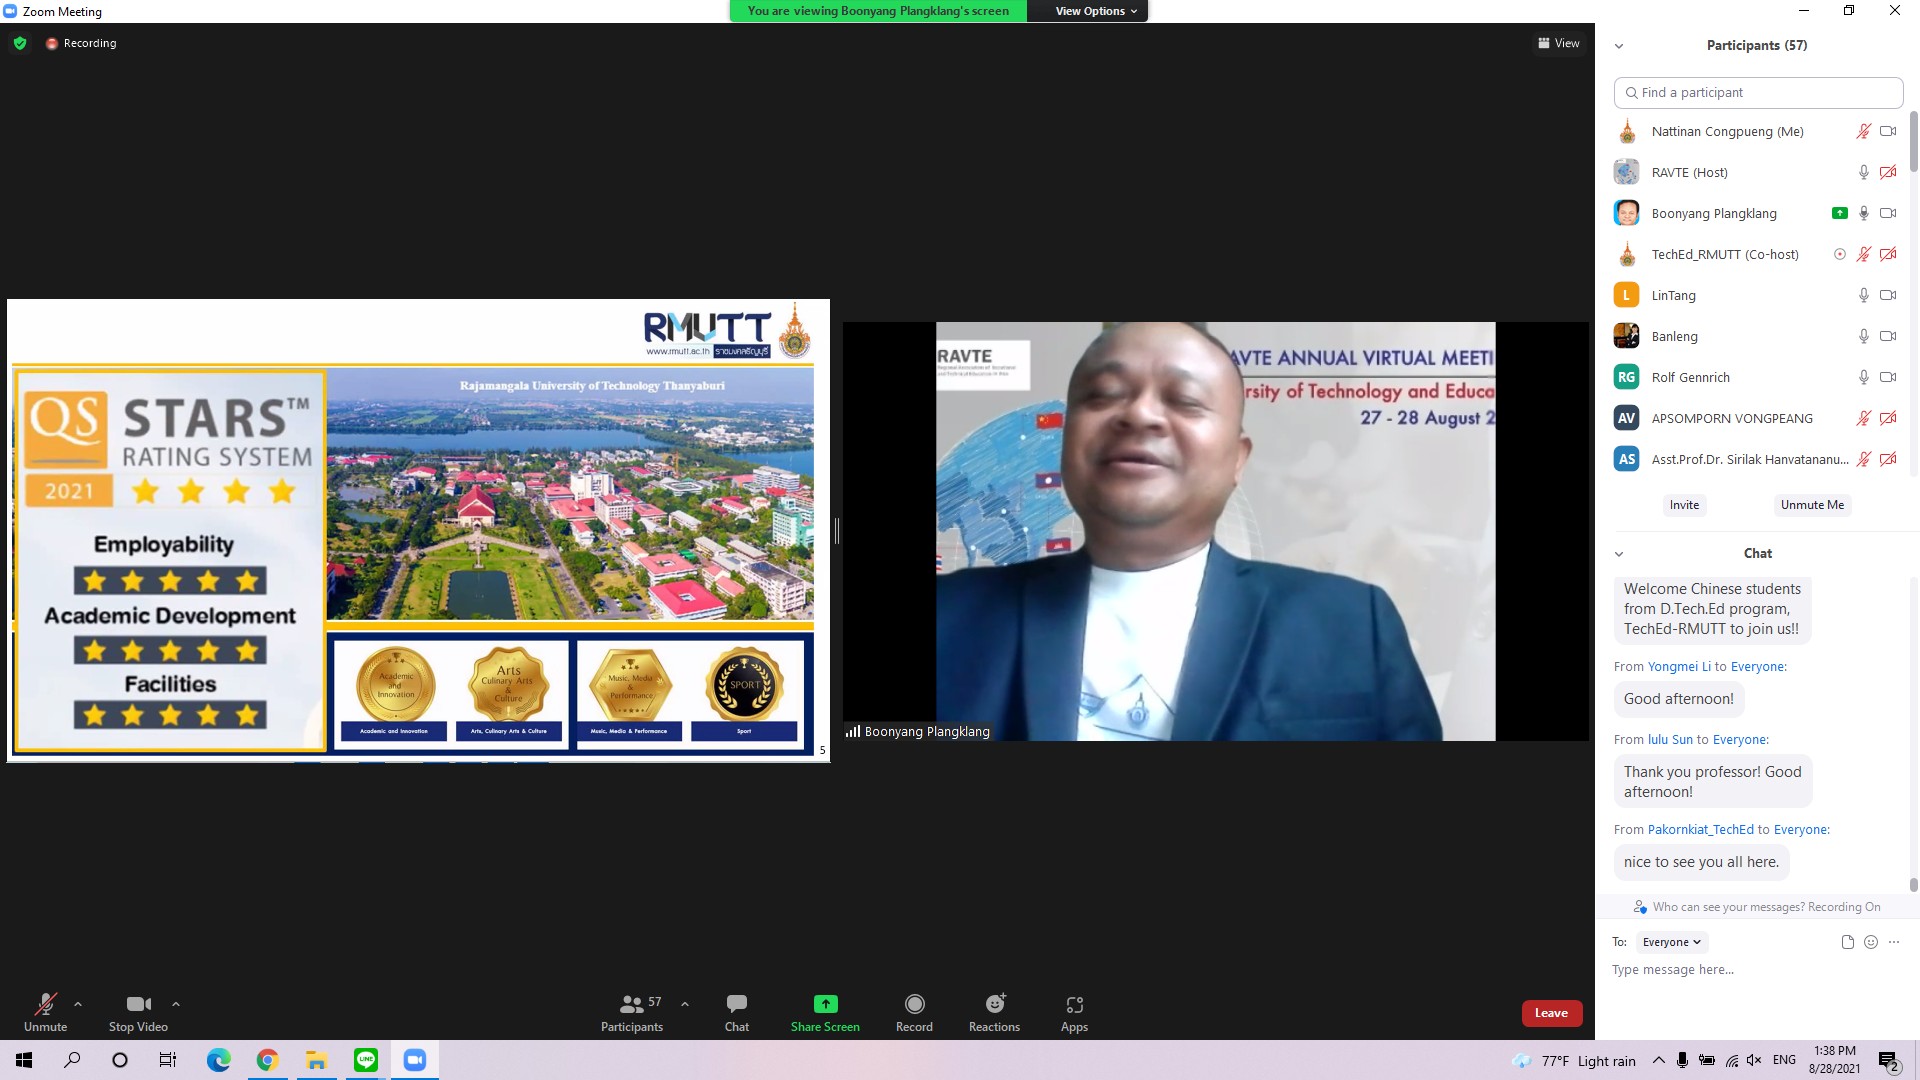Expand video options arrow beside Stop Video
This screenshot has width=1920, height=1080.
tap(176, 1004)
